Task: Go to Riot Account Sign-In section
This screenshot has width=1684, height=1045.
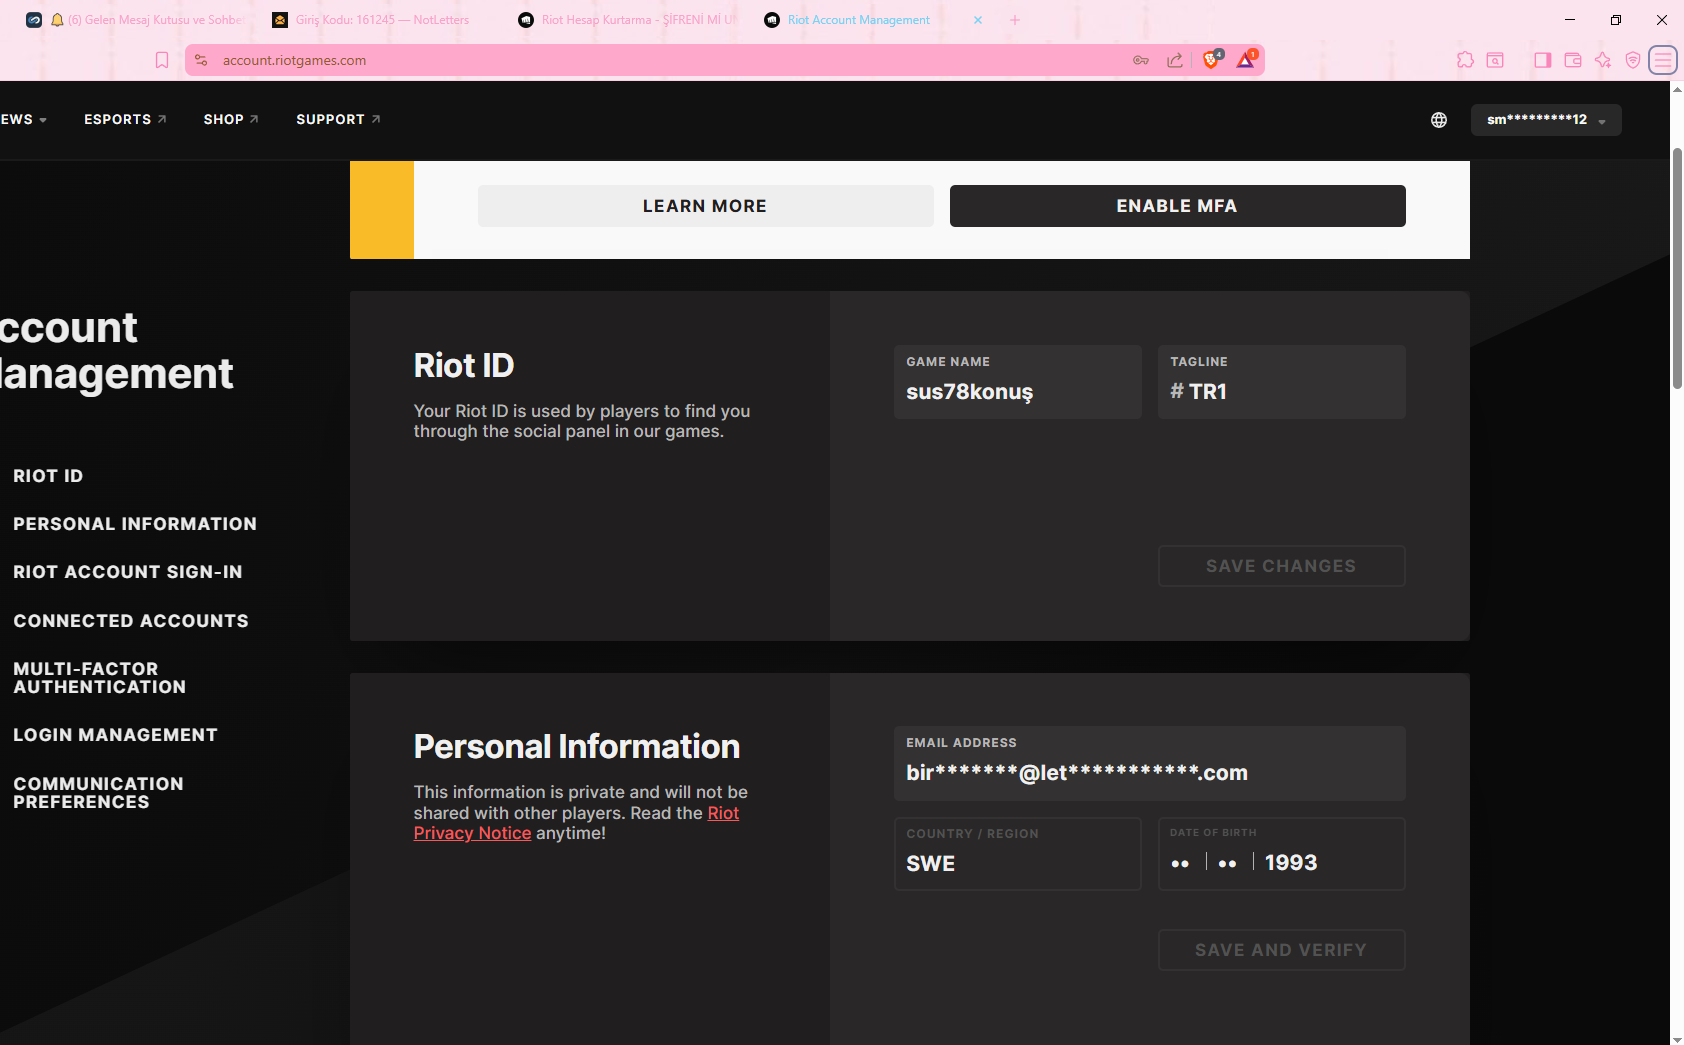Action: 128,572
